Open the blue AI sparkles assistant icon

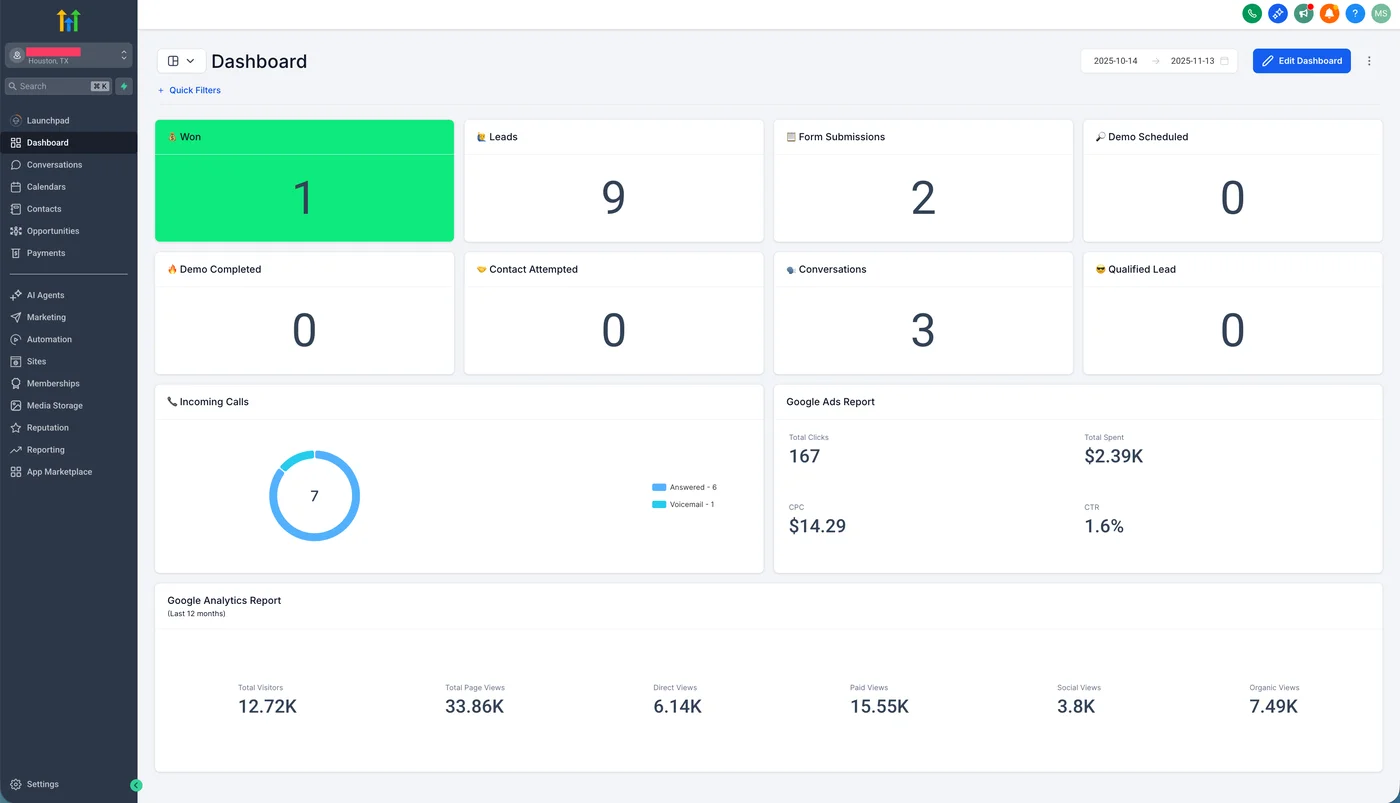(1277, 13)
